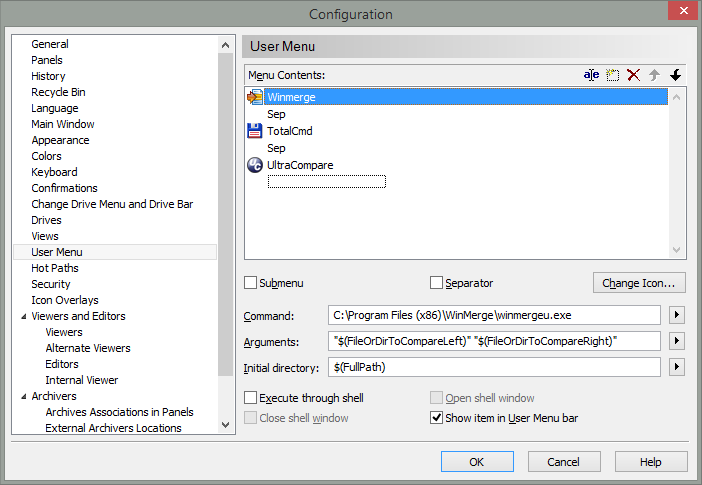Select the Recycle Bin category
This screenshot has width=702, height=485.
coord(58,92)
